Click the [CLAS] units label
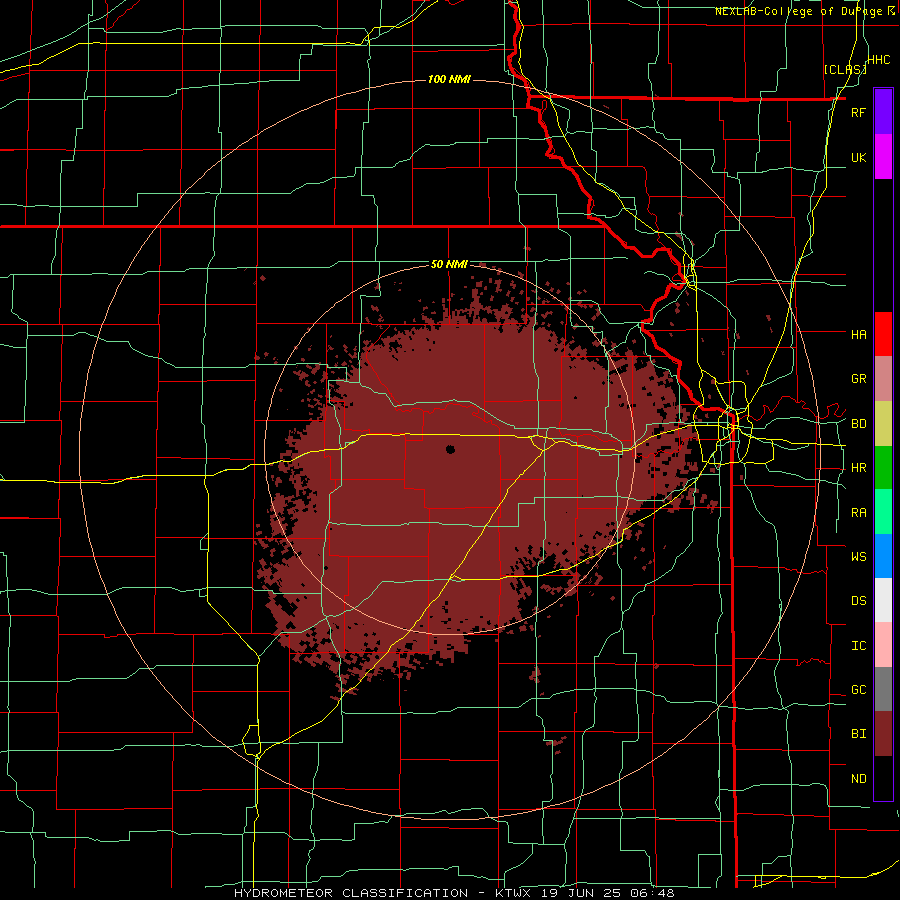This screenshot has height=900, width=900. [x=845, y=69]
